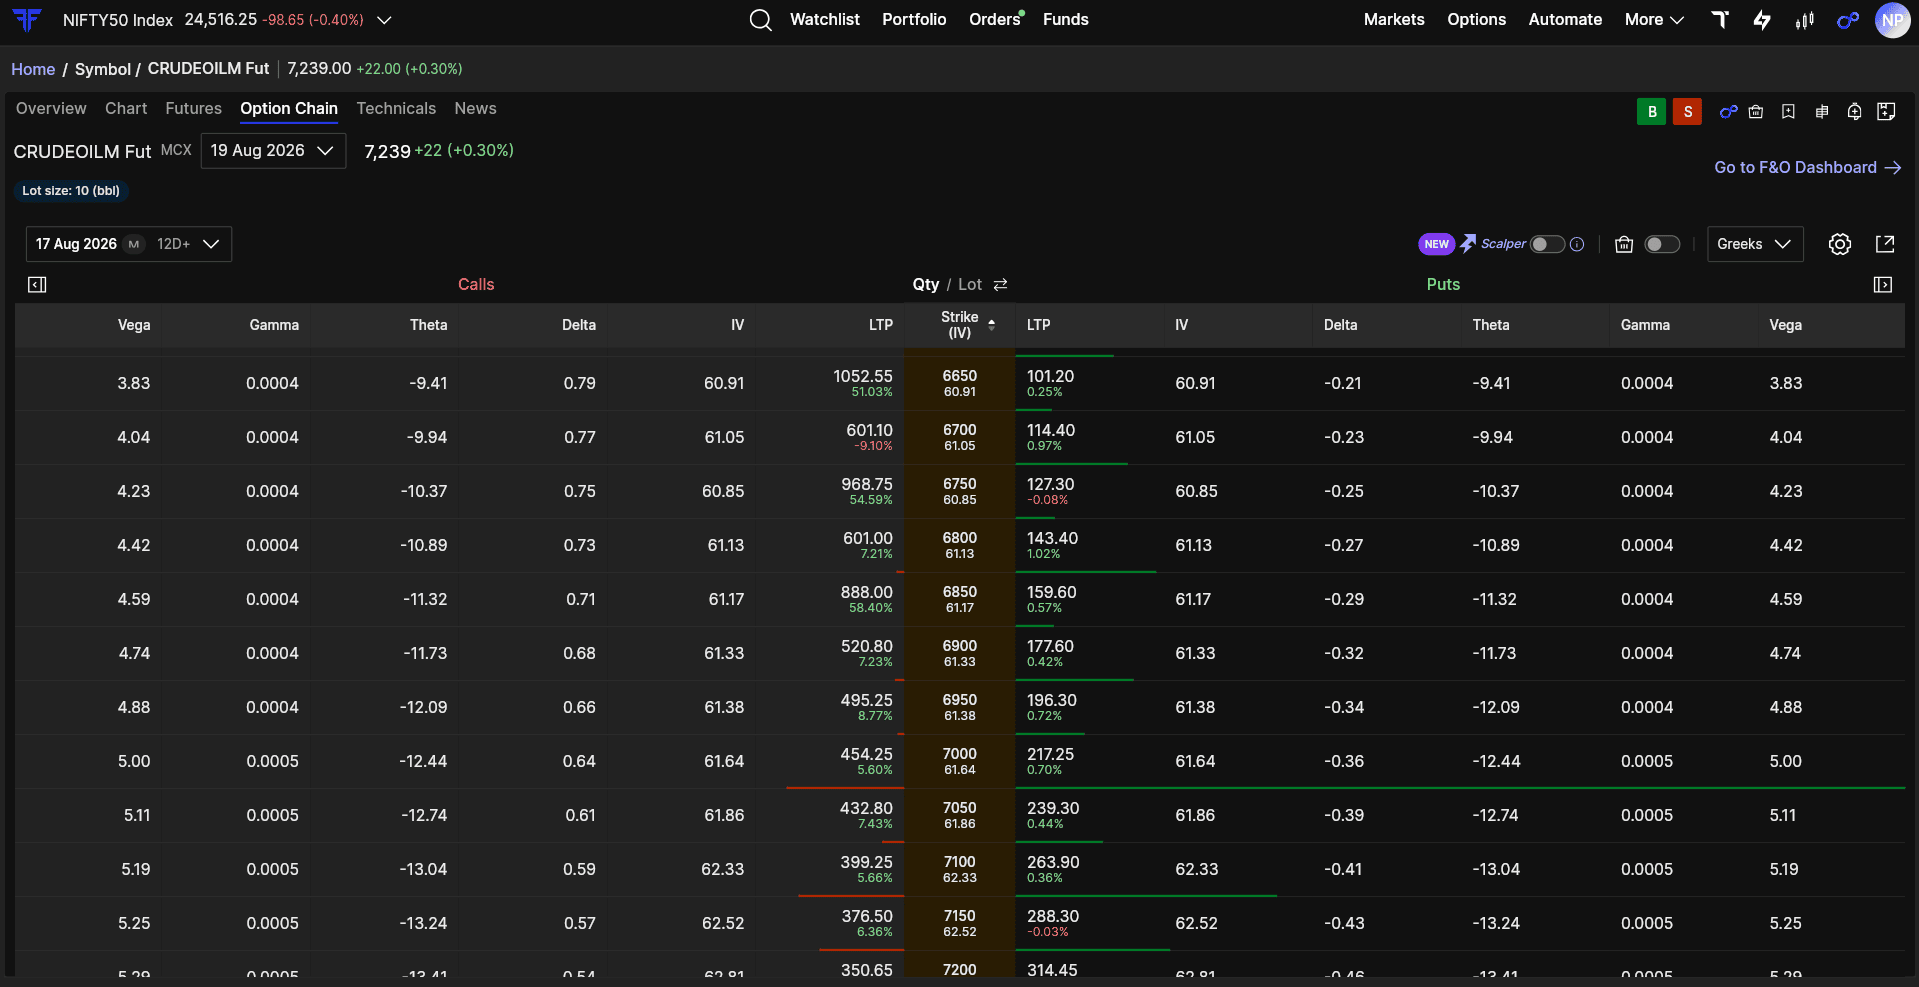The image size is (1919, 987).
Task: Open the 19 Aug 2026 futures expiry dropdown
Action: [x=273, y=151]
